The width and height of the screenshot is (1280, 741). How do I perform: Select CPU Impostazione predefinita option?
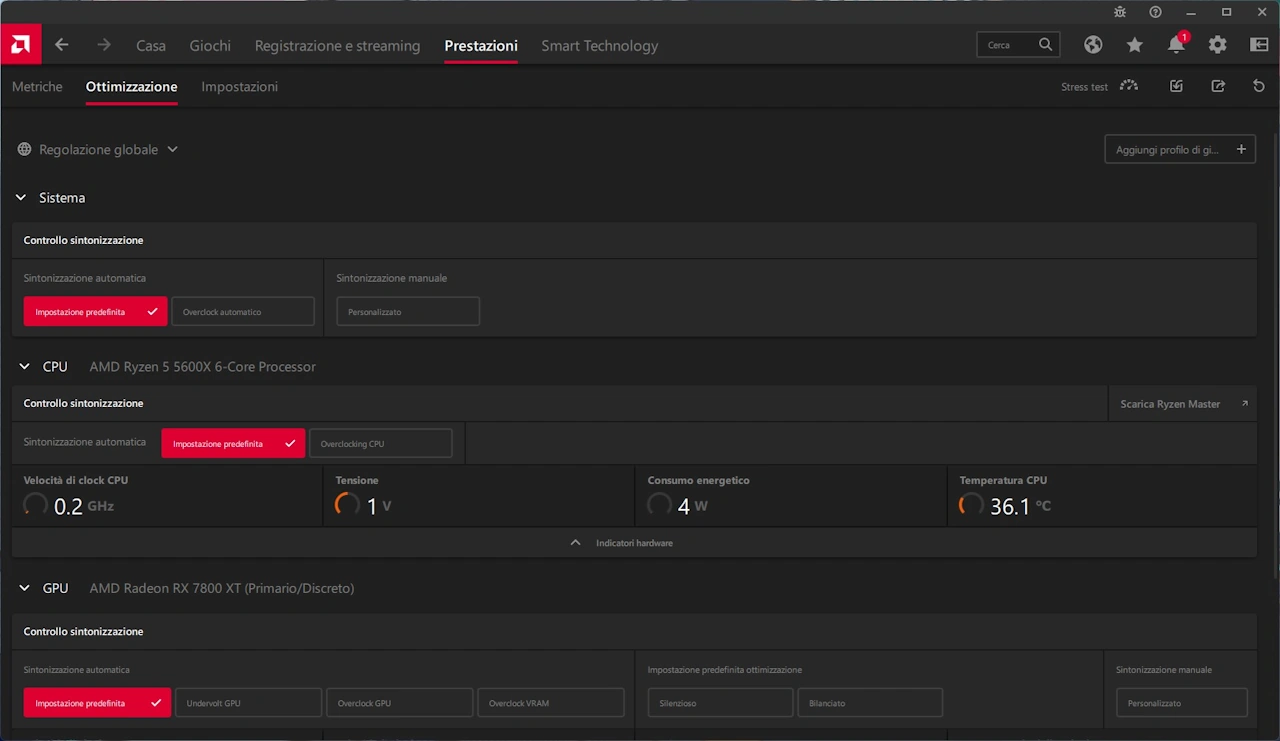coord(233,443)
